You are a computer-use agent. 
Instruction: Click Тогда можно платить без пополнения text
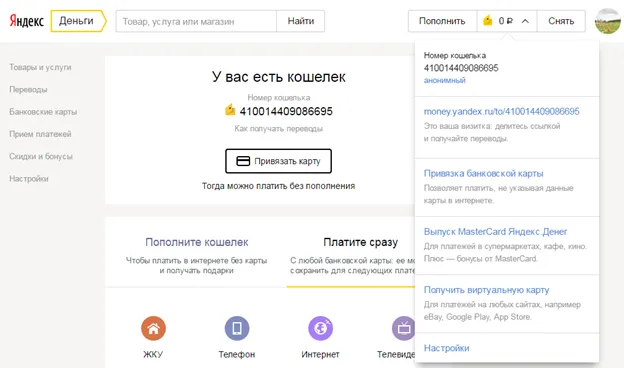click(x=279, y=186)
